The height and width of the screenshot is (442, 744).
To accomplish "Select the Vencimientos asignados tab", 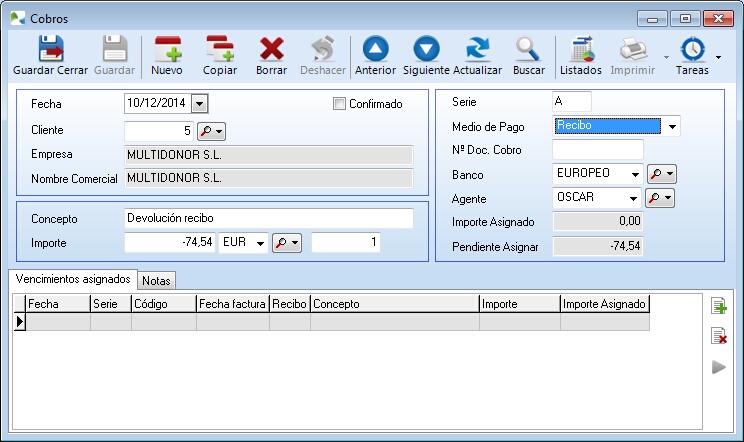I will point(73,280).
